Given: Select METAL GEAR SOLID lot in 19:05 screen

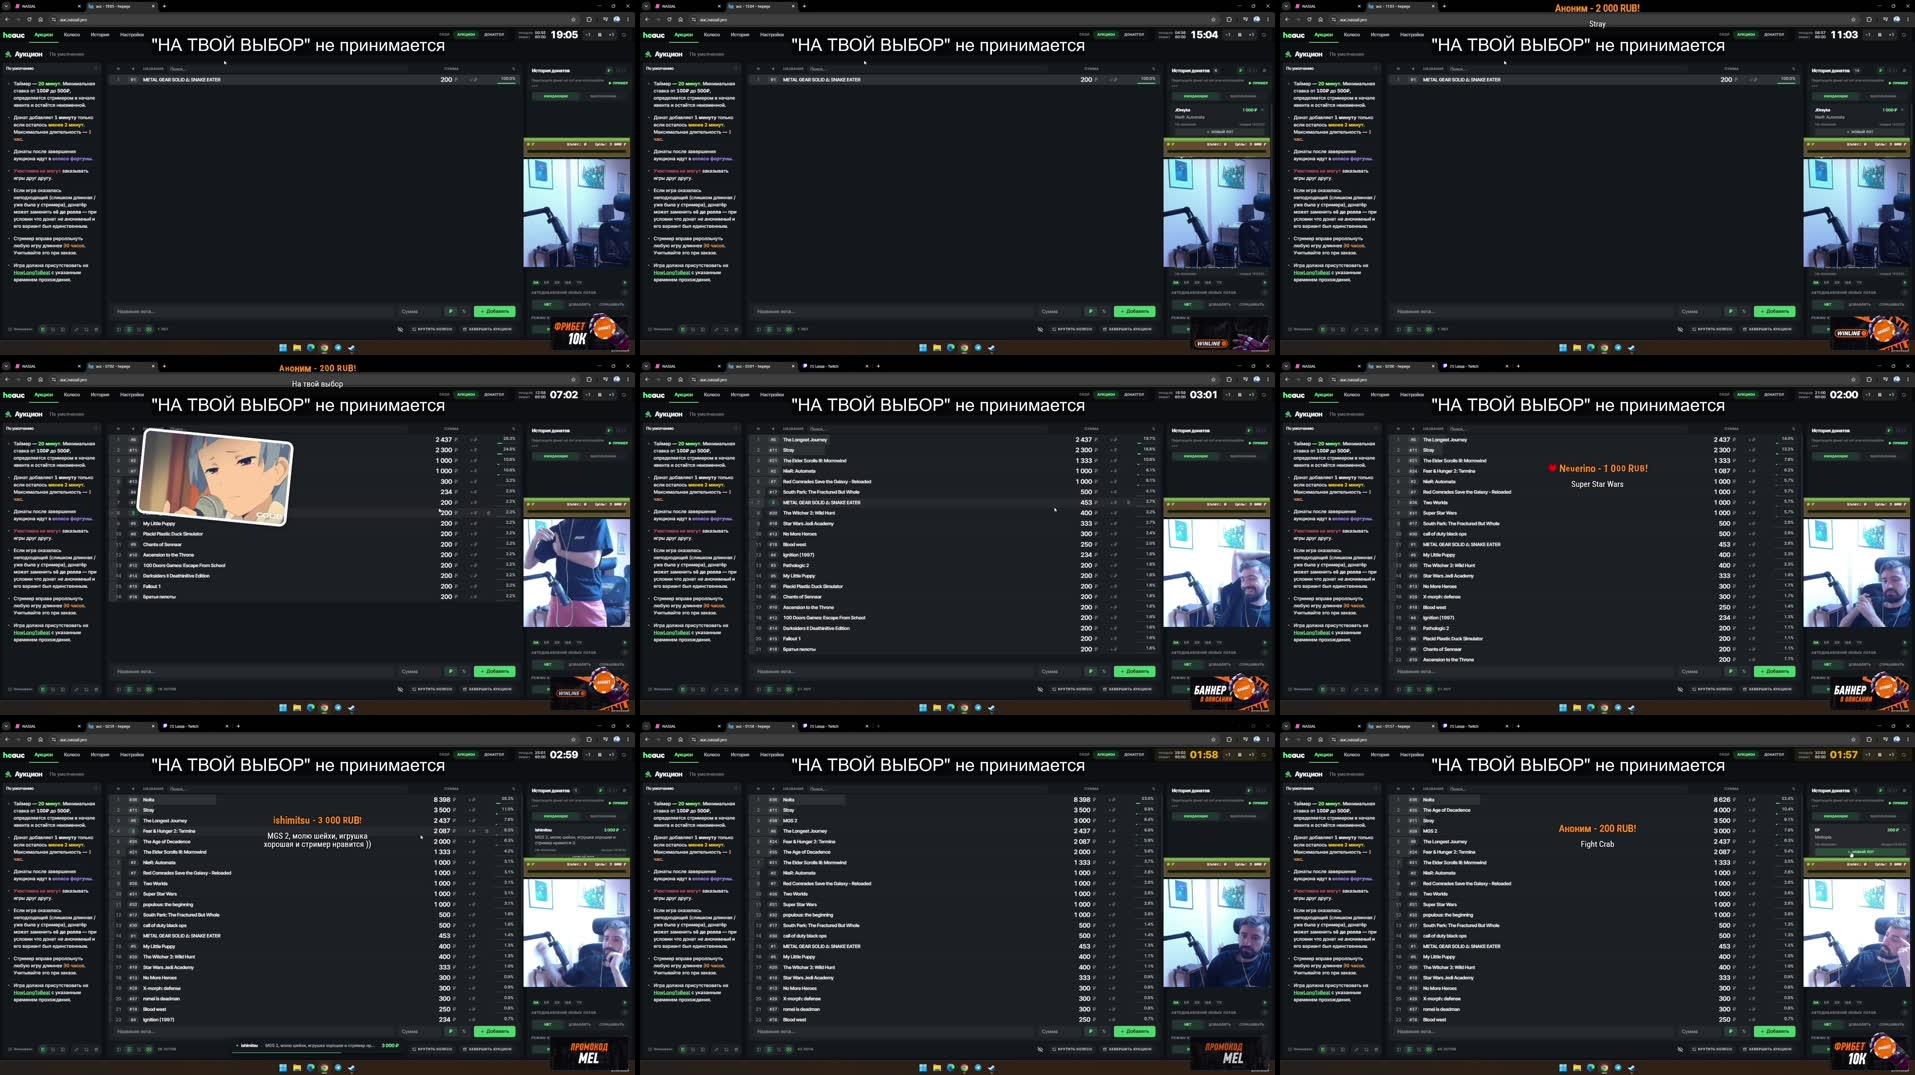Looking at the screenshot, I should (314, 79).
